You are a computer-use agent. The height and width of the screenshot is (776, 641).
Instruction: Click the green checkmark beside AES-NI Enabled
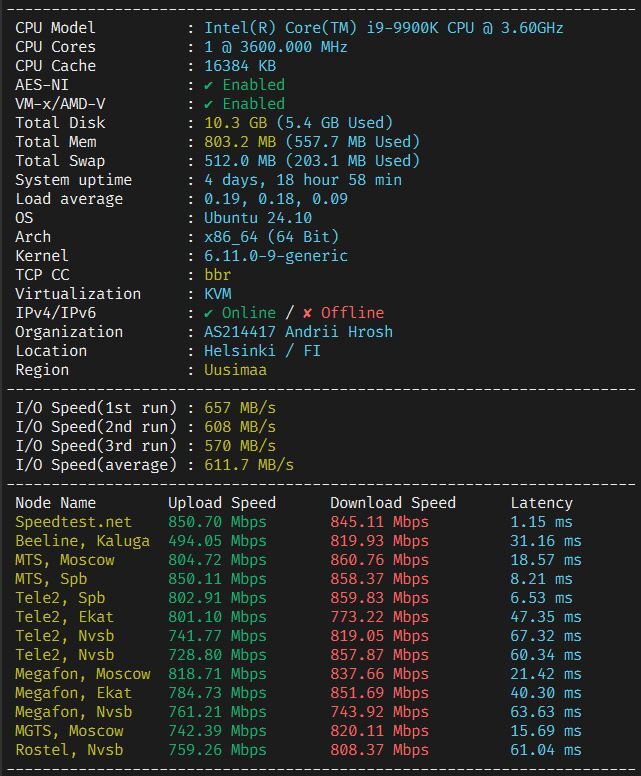point(208,85)
